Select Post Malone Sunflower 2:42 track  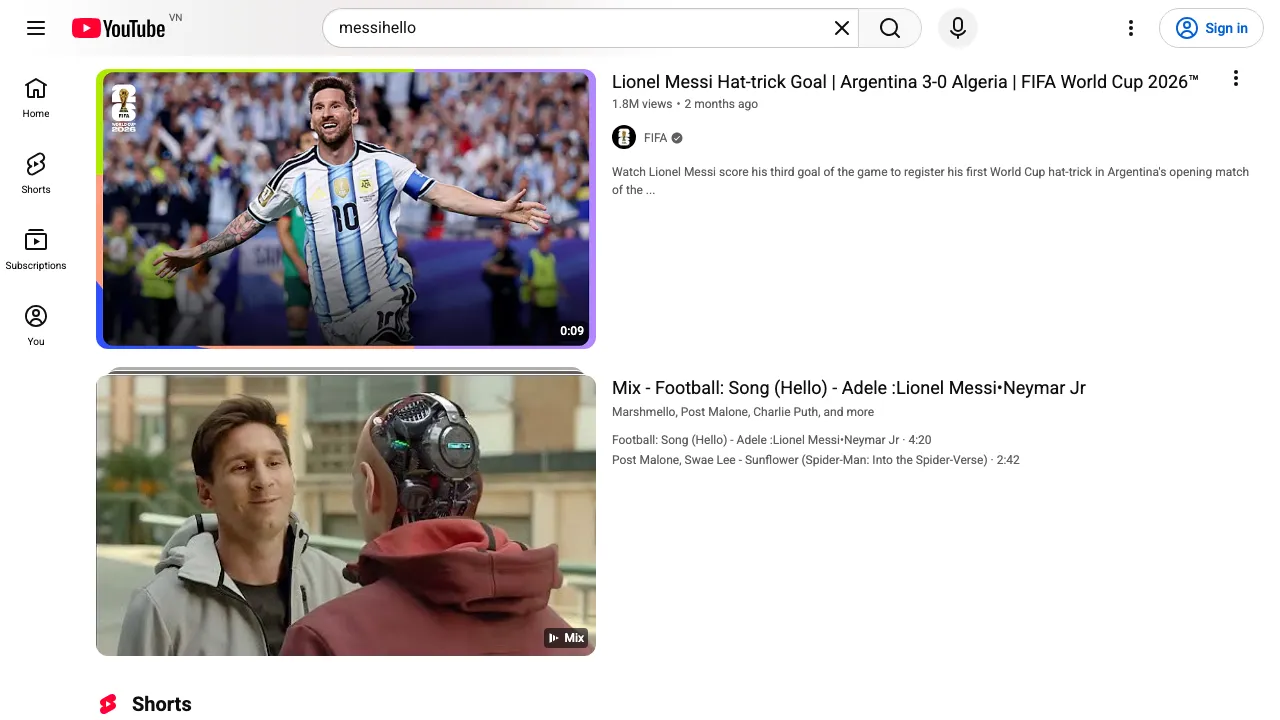(816, 460)
